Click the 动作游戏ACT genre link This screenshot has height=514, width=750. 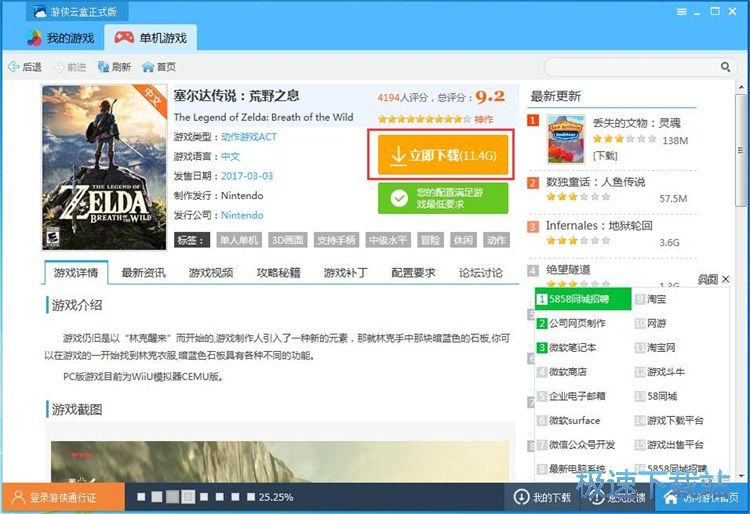tap(249, 137)
